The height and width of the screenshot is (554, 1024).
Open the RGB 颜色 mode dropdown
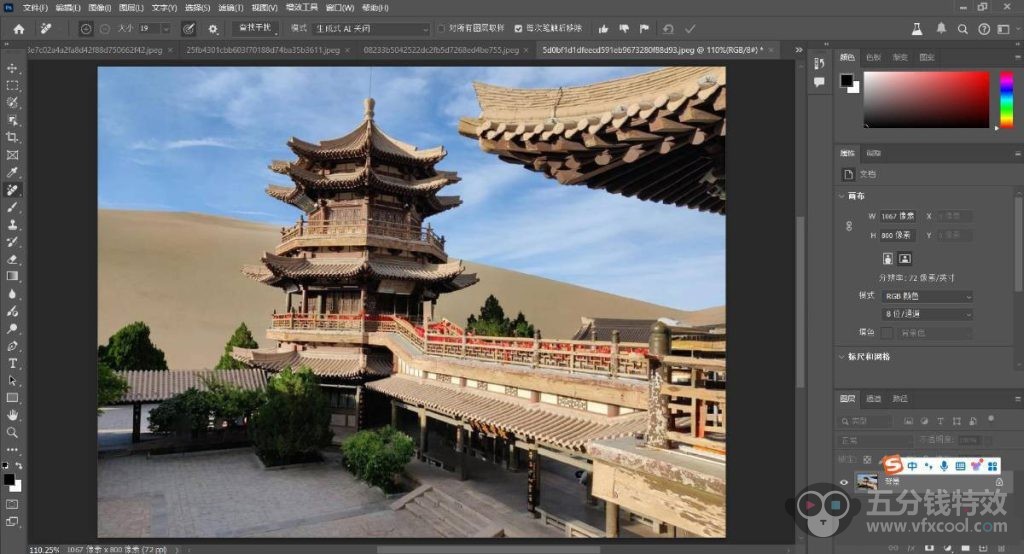click(926, 297)
